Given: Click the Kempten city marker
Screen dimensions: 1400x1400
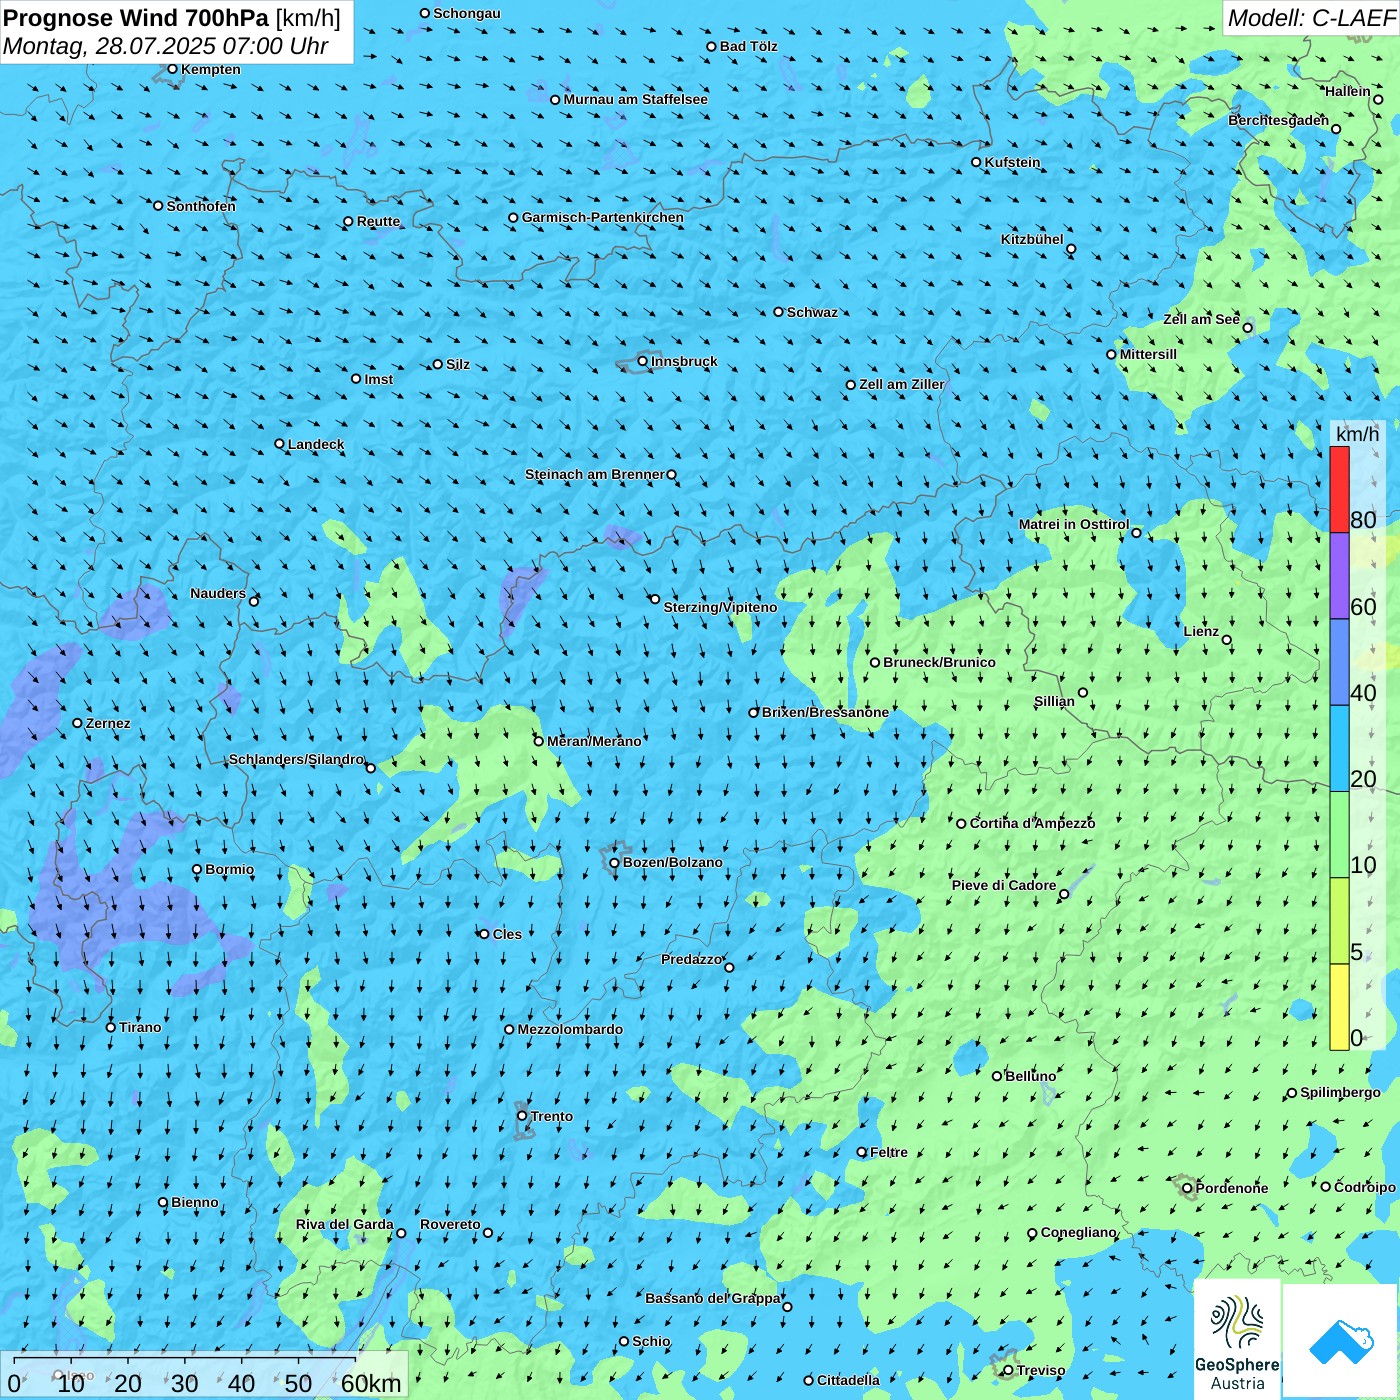Looking at the screenshot, I should coord(172,69).
